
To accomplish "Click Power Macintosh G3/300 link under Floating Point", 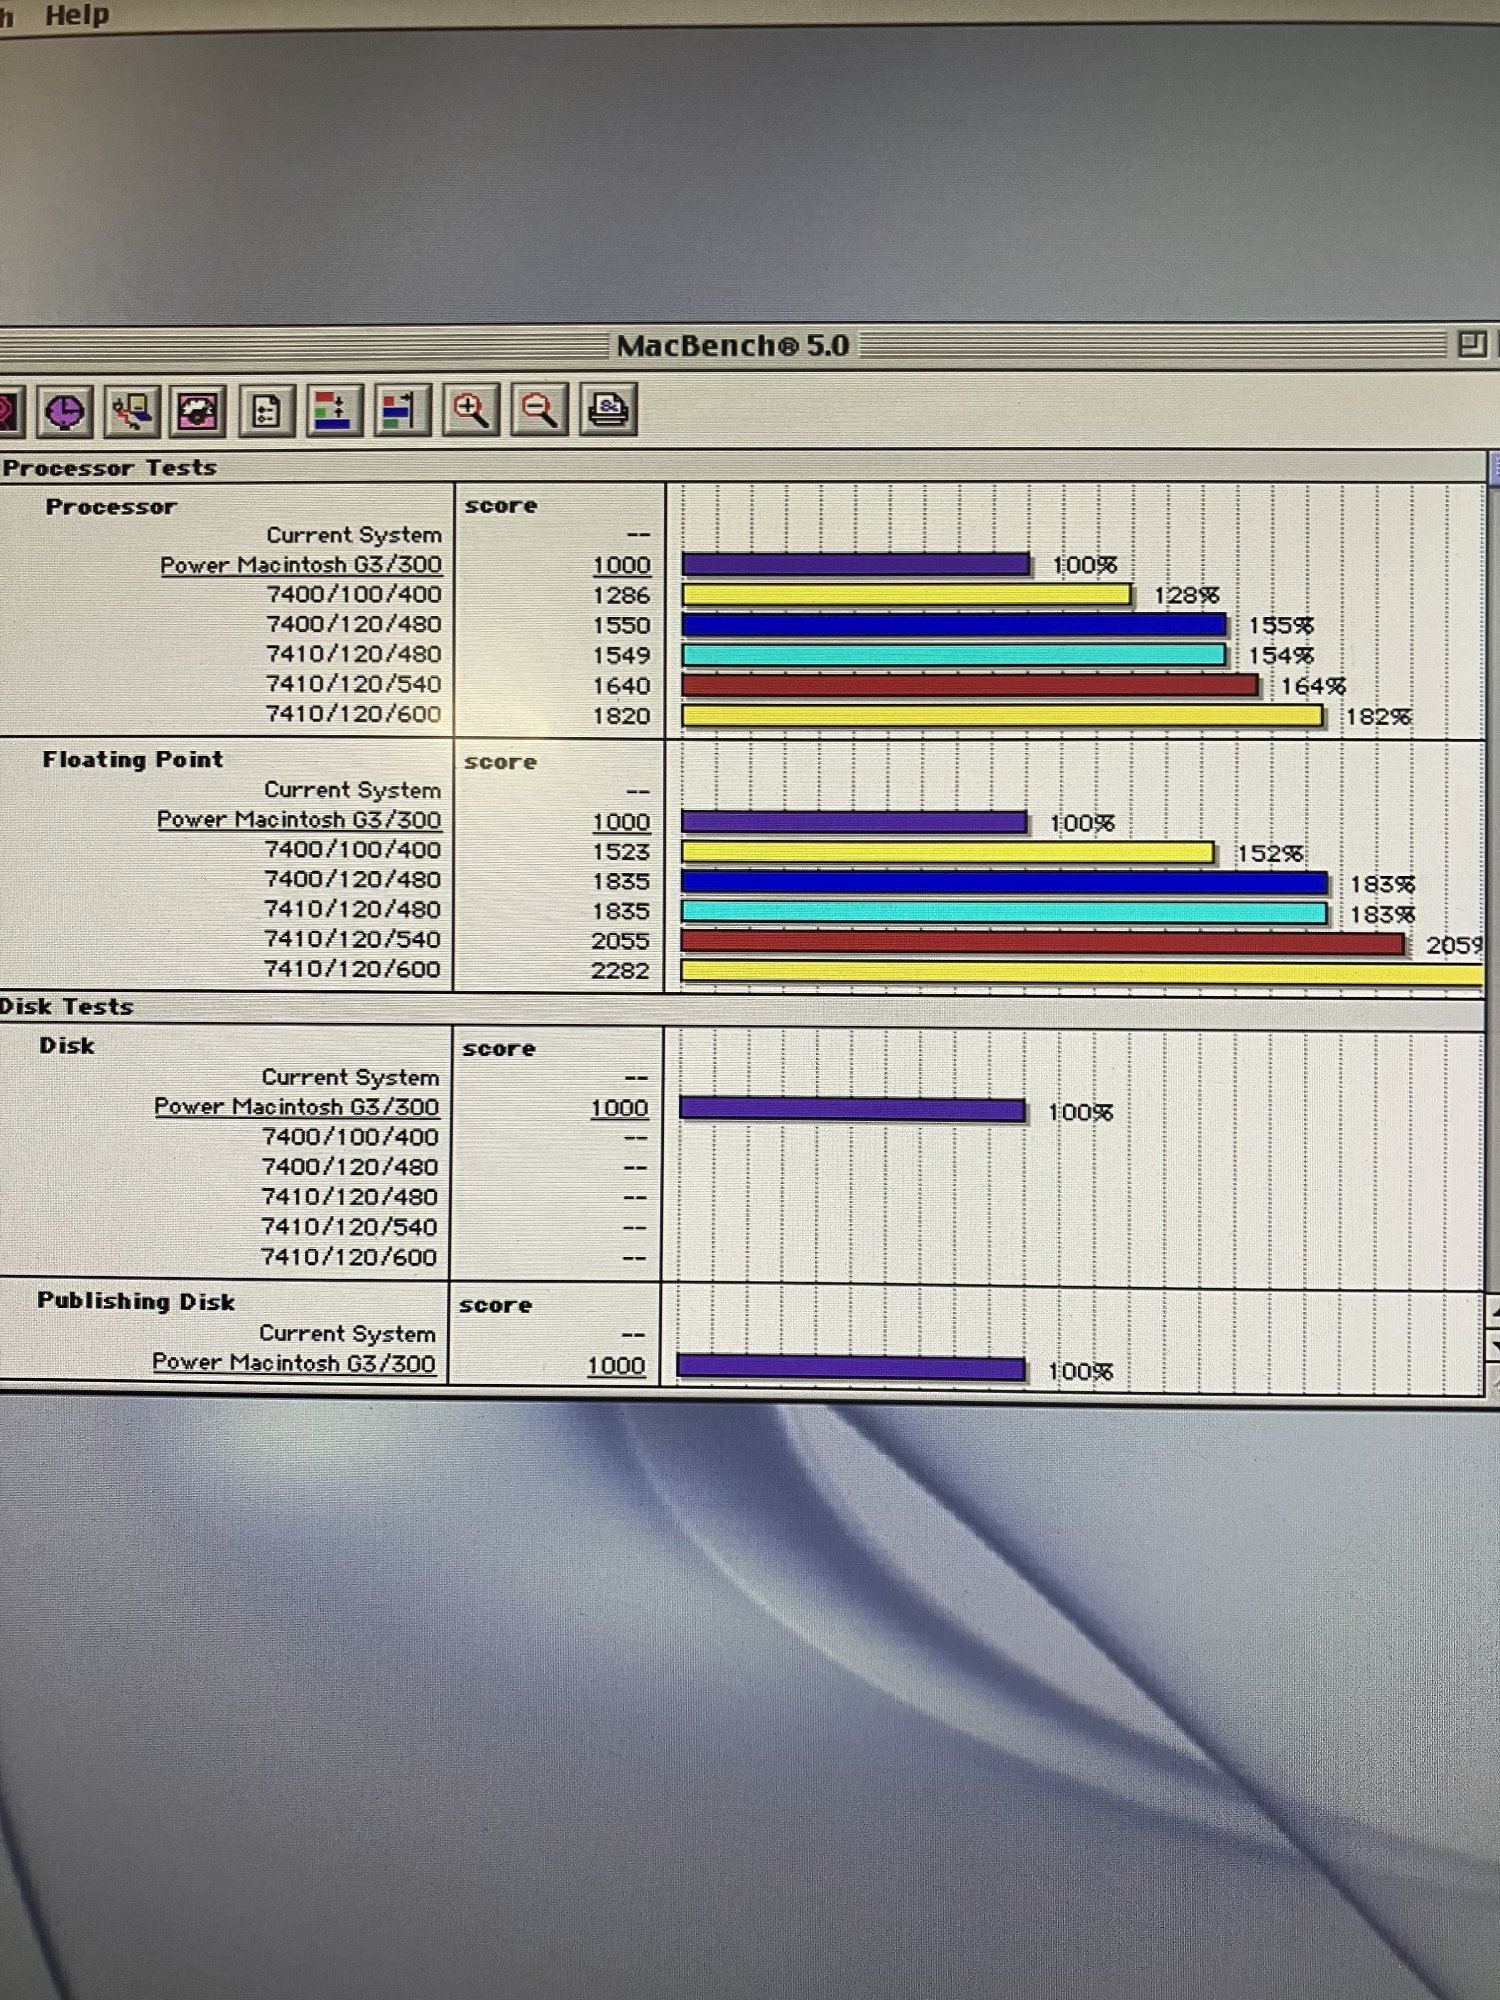I will 299,820.
